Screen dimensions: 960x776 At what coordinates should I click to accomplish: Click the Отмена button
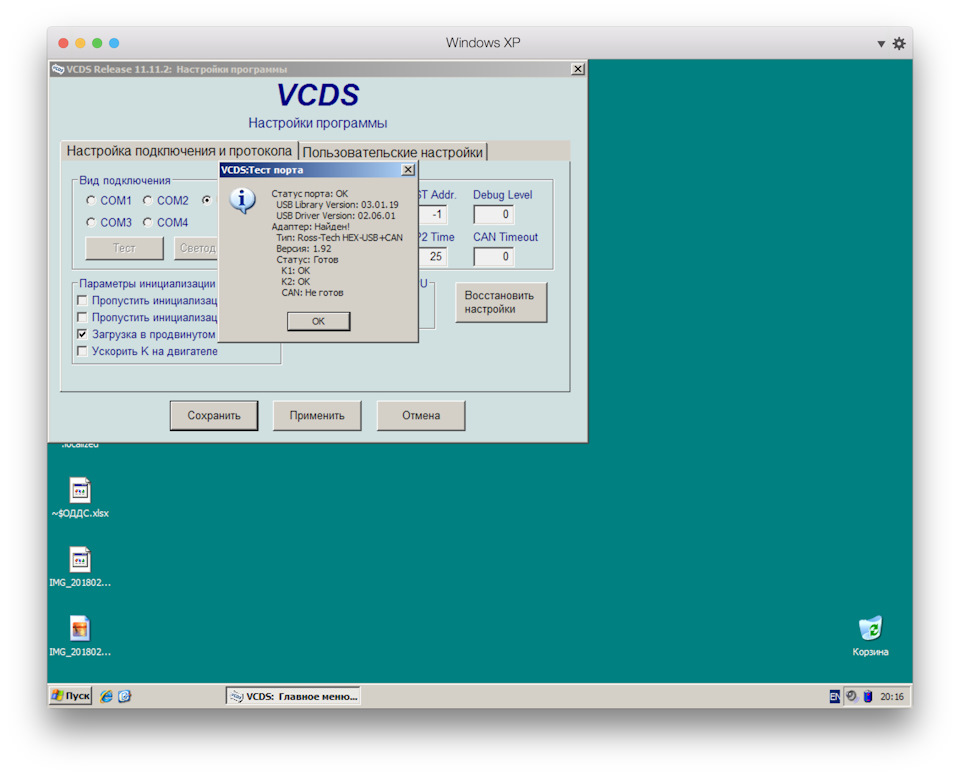pyautogui.click(x=421, y=415)
